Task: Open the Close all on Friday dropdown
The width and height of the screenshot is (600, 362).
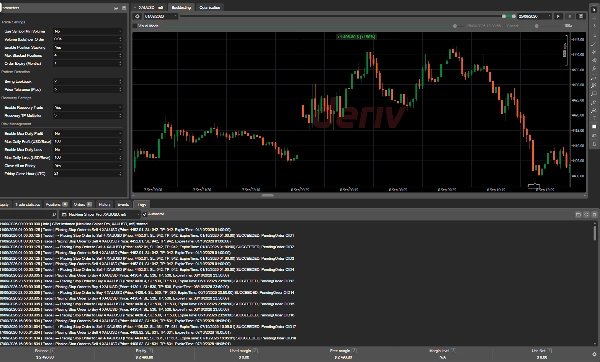Action: [x=88, y=166]
